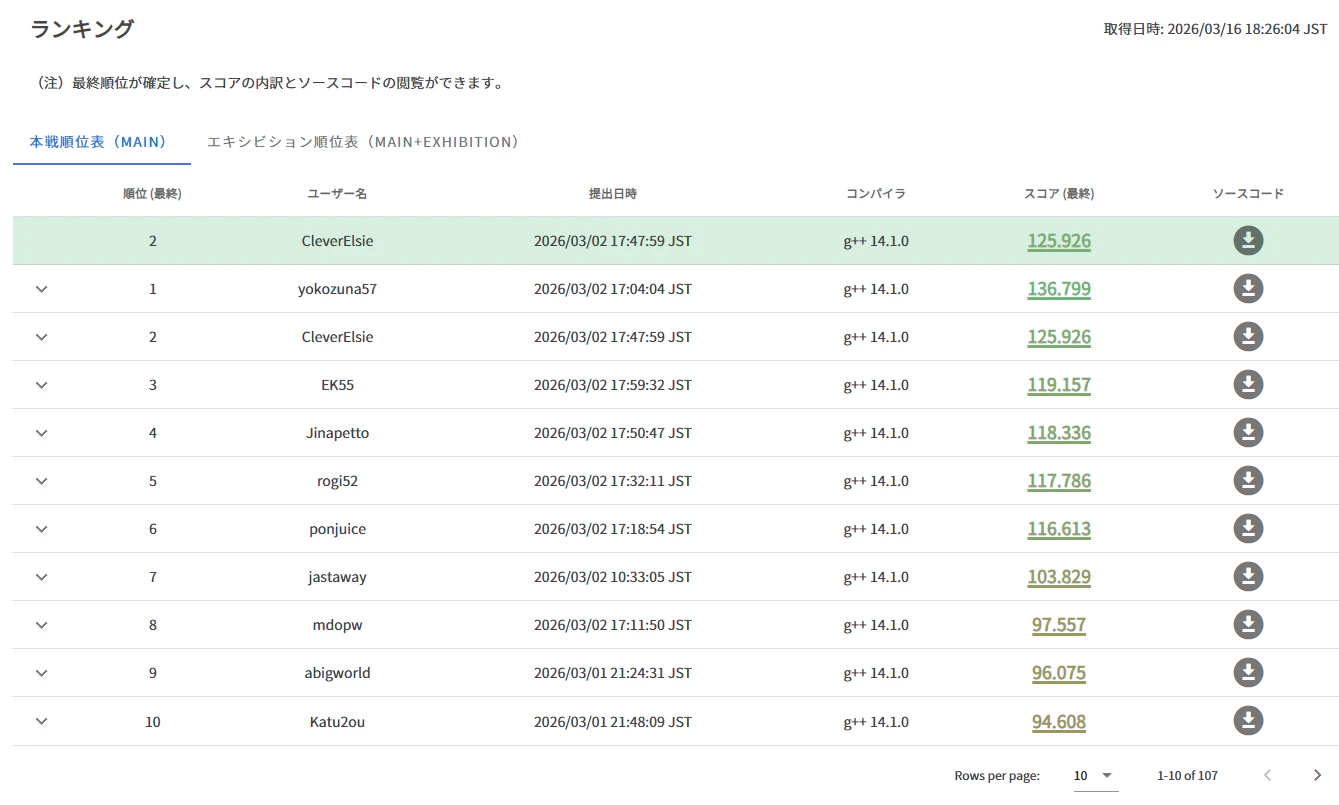Expand the ponjuice row details
The image size is (1339, 805).
point(41,529)
